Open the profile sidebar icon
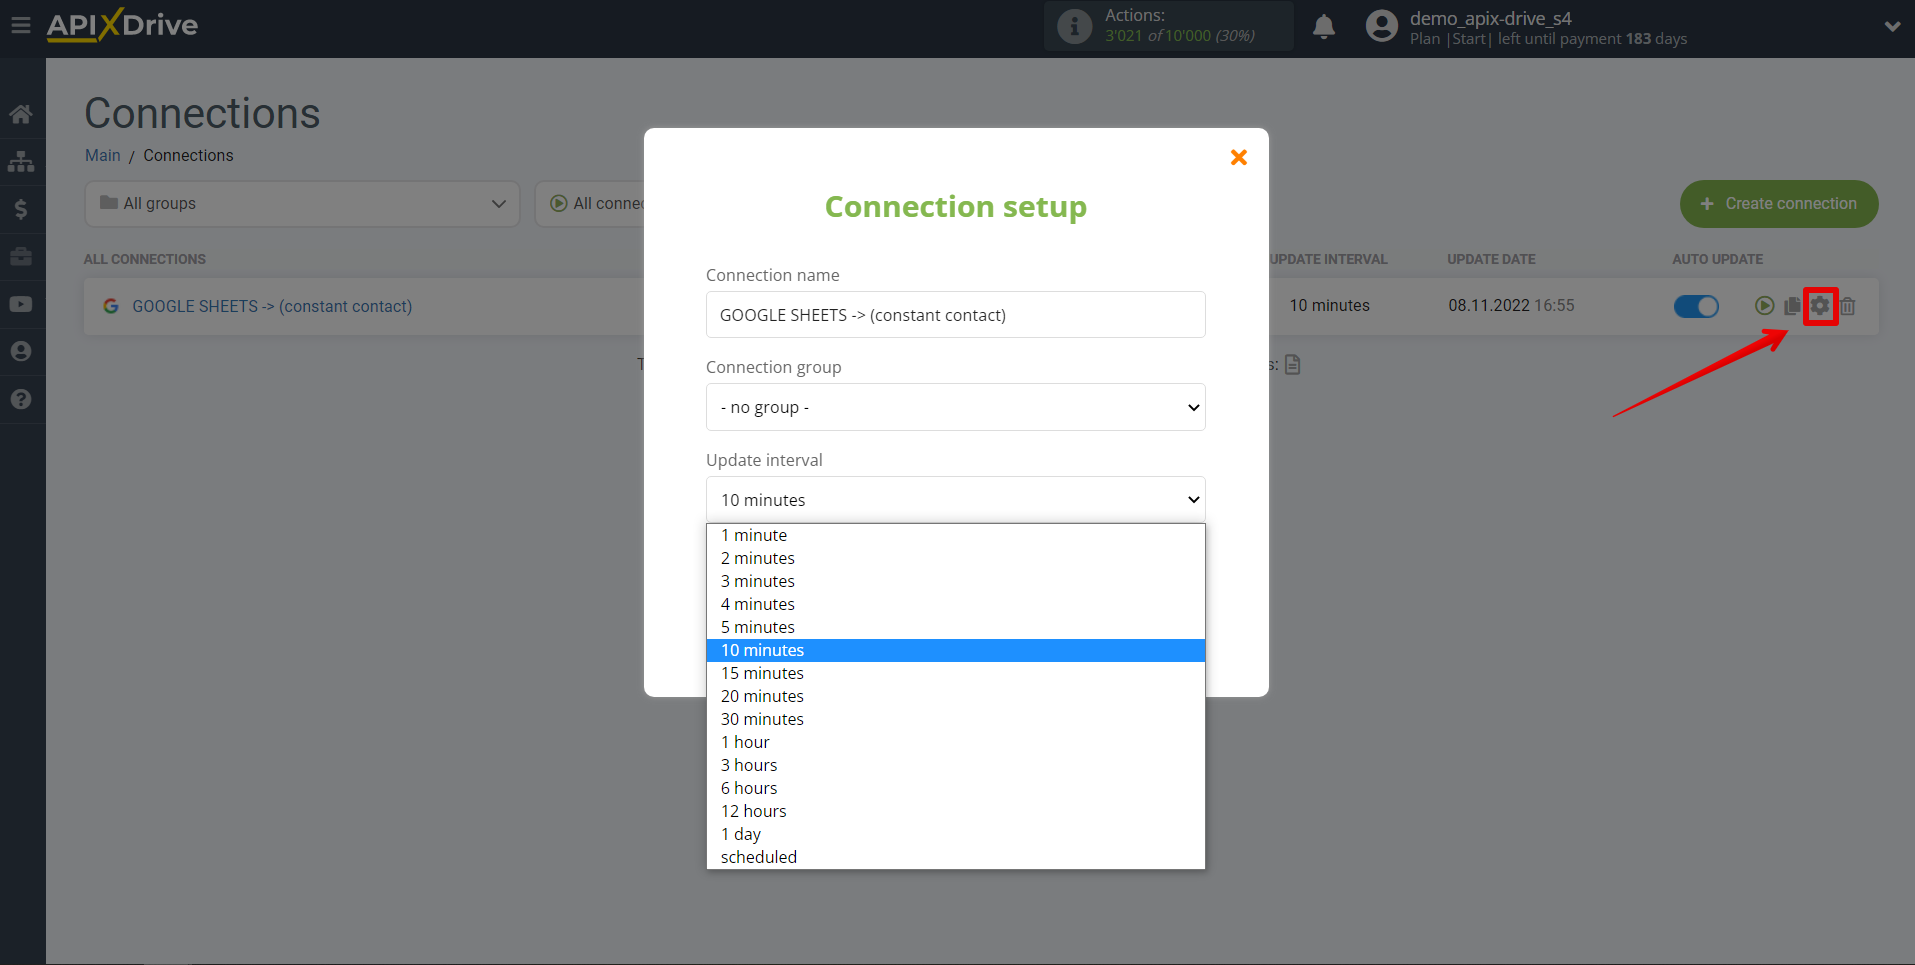This screenshot has width=1915, height=965. click(x=21, y=352)
